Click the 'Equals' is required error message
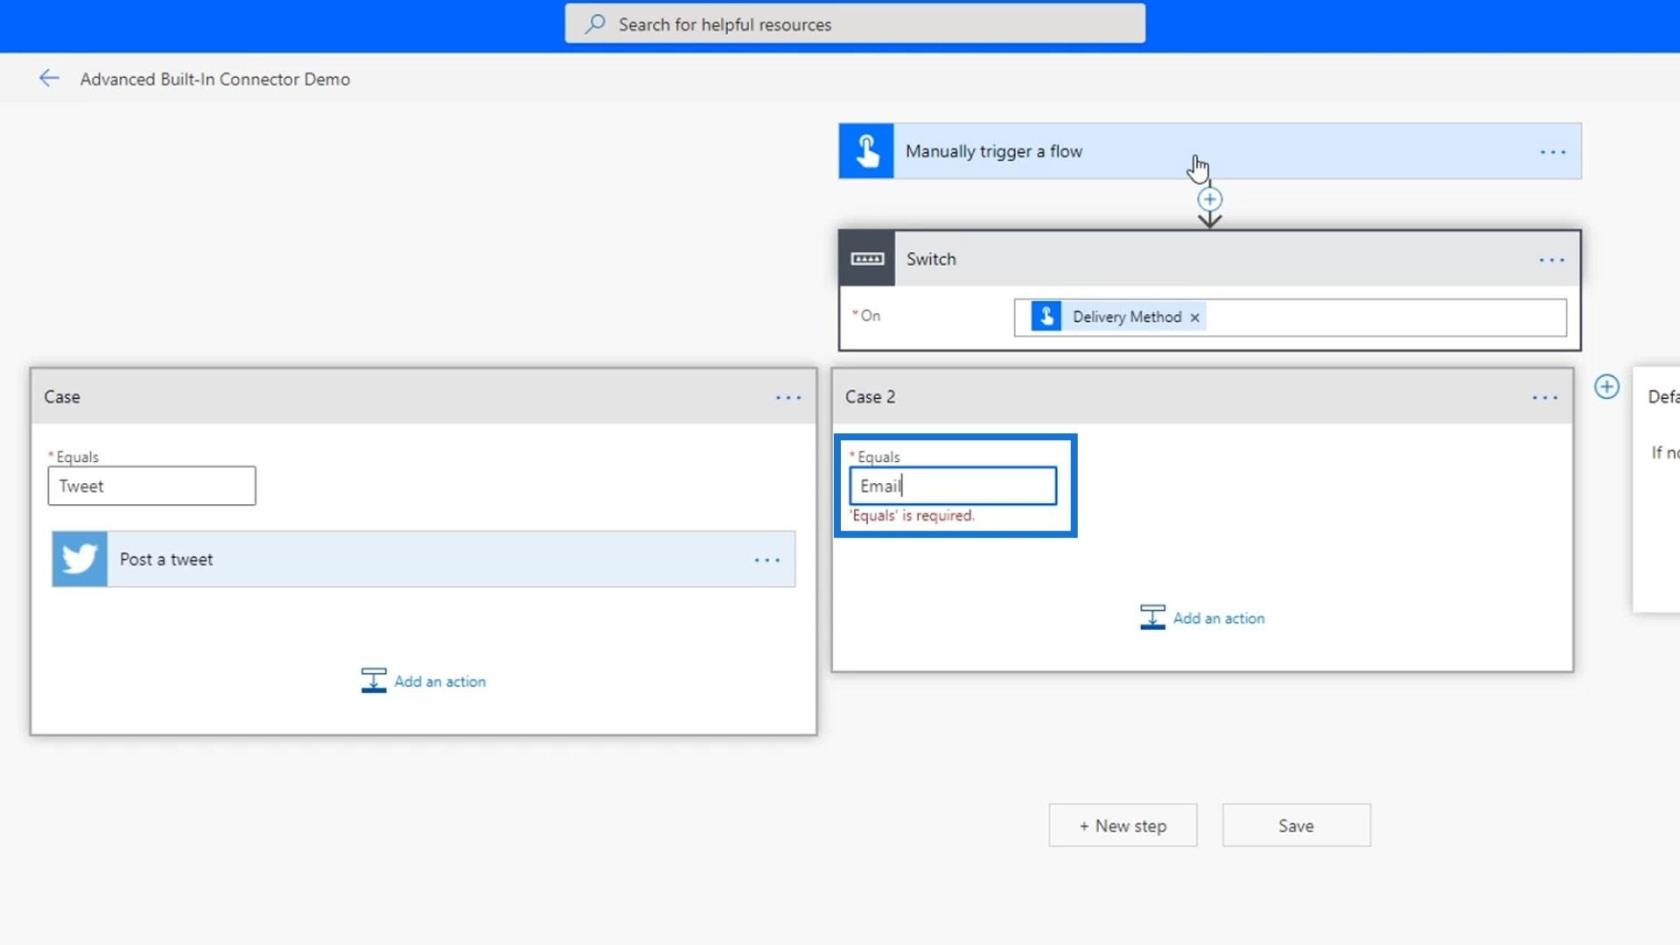 912,516
